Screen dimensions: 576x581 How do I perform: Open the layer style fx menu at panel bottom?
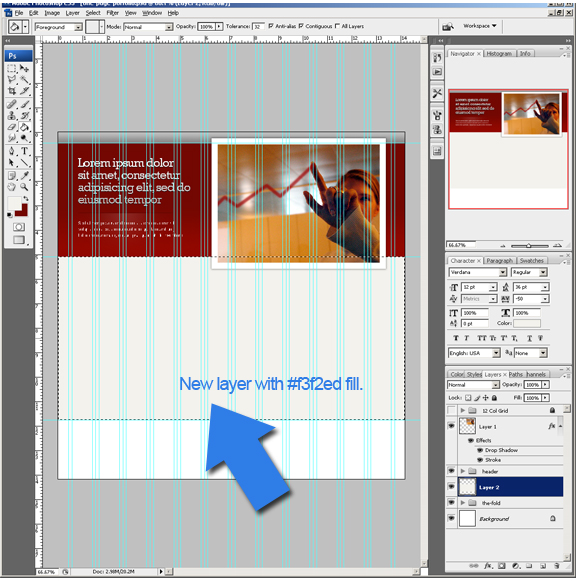[x=488, y=566]
